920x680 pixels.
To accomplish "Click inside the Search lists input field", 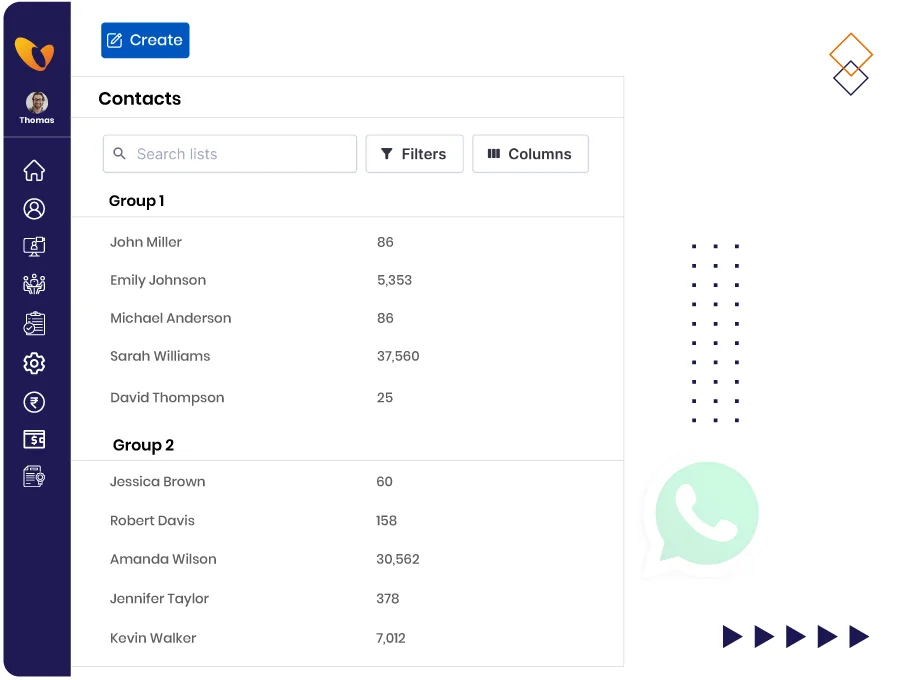I will coord(230,154).
